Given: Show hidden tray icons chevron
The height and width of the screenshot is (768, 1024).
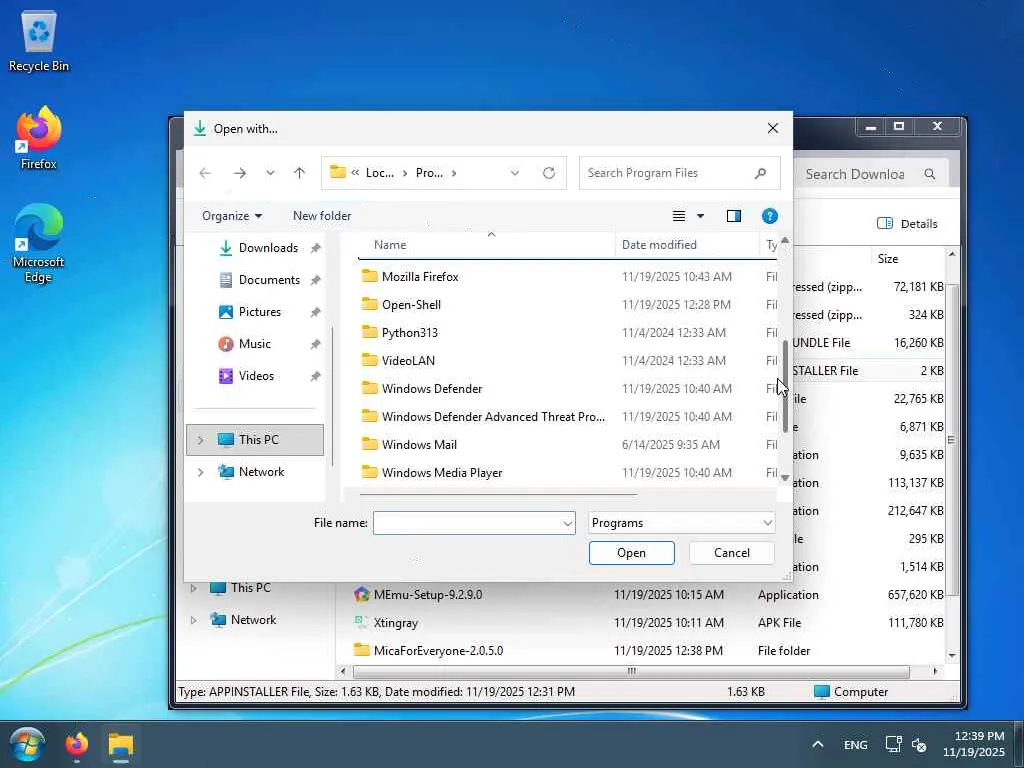Looking at the screenshot, I should tap(818, 744).
